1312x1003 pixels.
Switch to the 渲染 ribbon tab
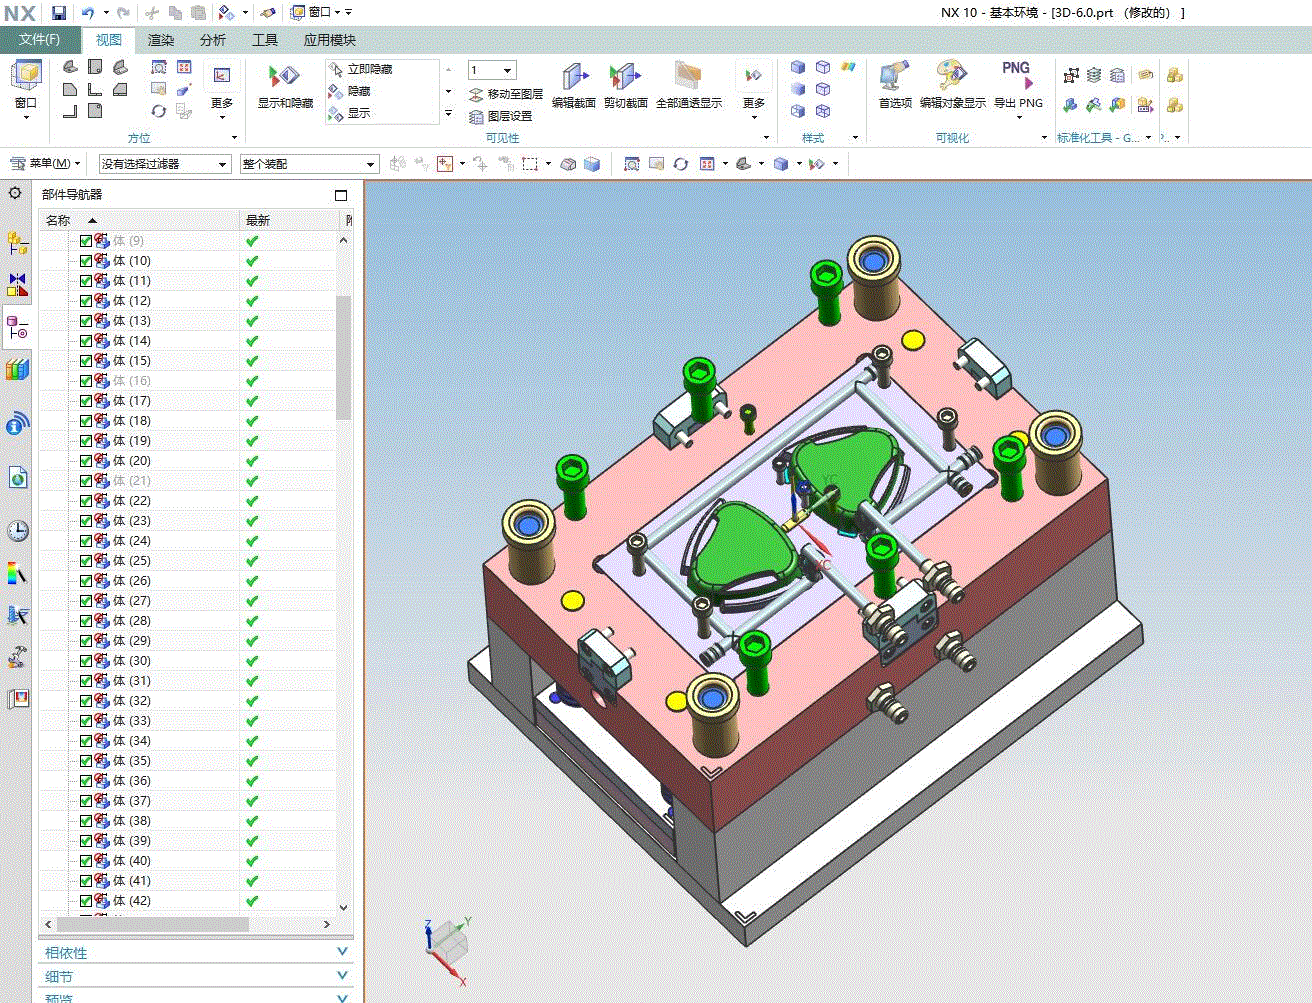click(161, 40)
